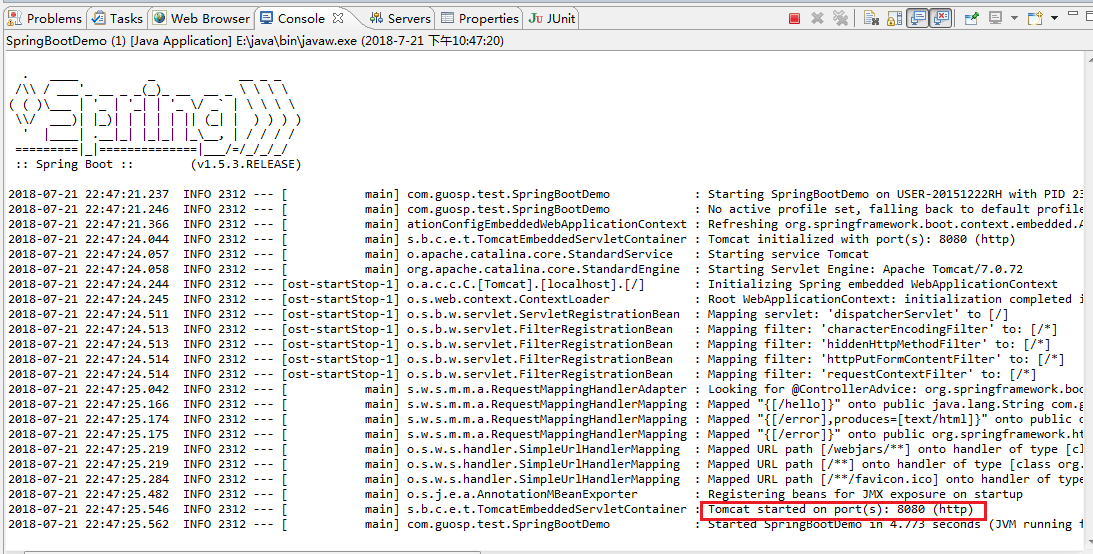Open dropdown next to Display Selected Console

click(1014, 19)
